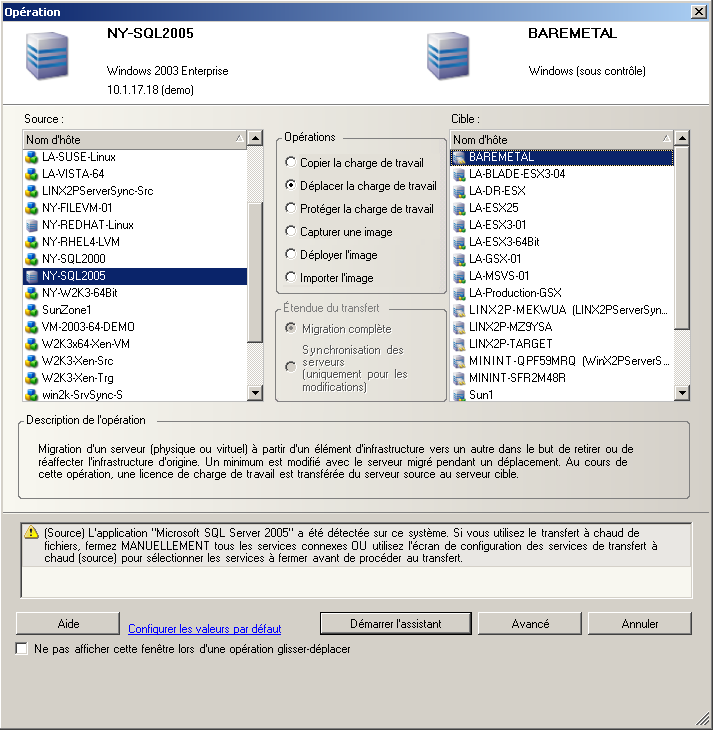Click the Source list scrollbar thumb

point(255,273)
